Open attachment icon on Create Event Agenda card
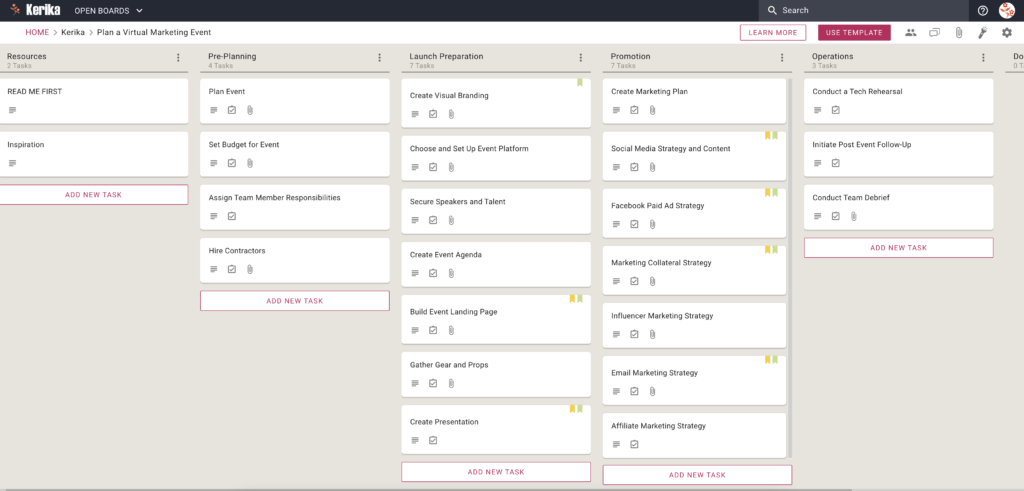Image resolution: width=1024 pixels, height=491 pixels. click(451, 273)
